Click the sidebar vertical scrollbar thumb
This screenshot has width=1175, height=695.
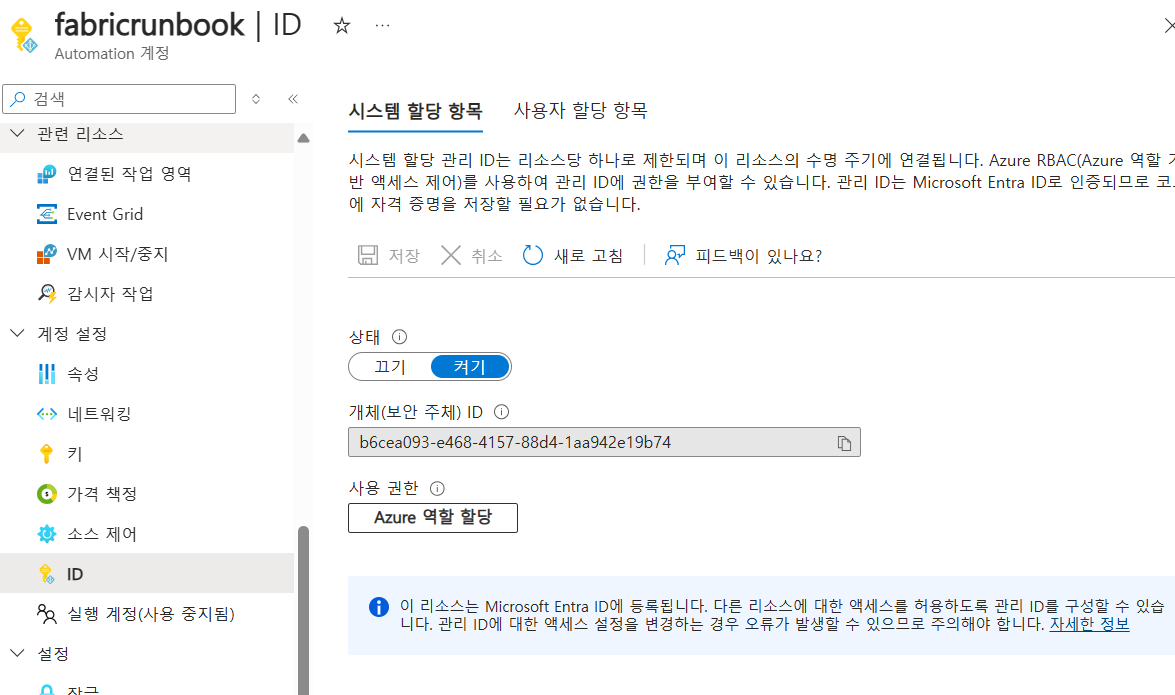303,610
